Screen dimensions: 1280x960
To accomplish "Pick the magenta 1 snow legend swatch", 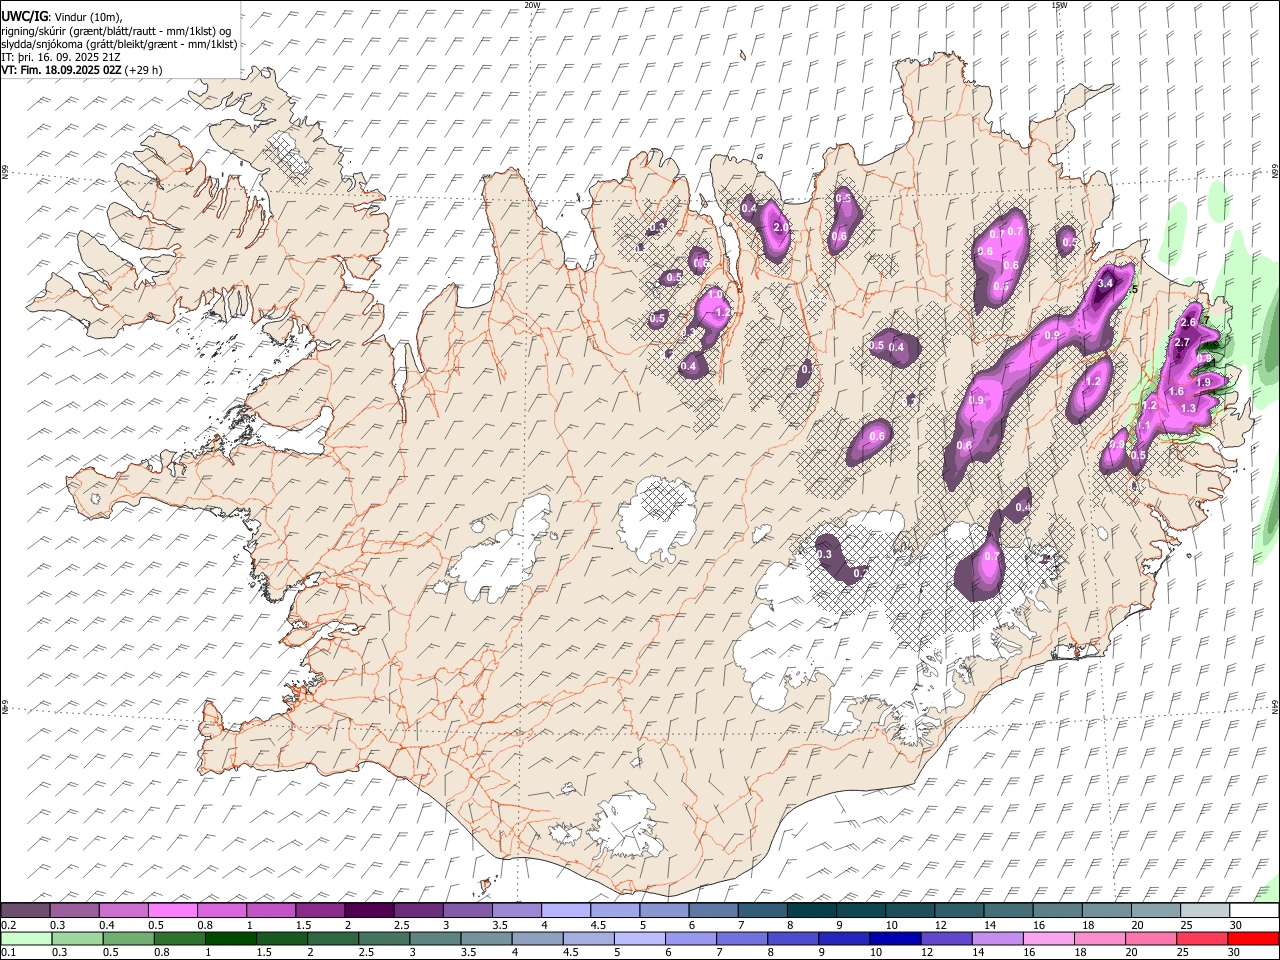I will tap(270, 911).
